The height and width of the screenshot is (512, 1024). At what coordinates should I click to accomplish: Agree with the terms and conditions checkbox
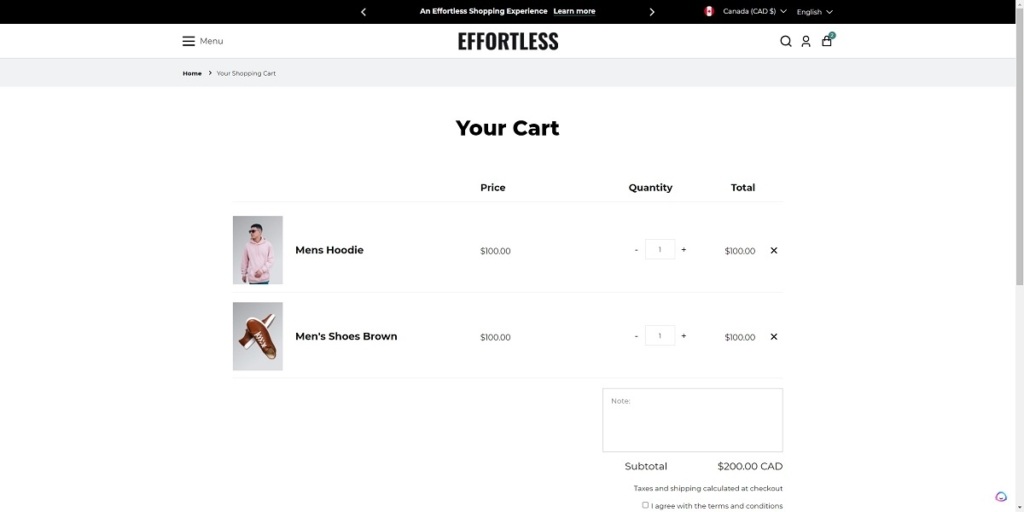click(645, 505)
